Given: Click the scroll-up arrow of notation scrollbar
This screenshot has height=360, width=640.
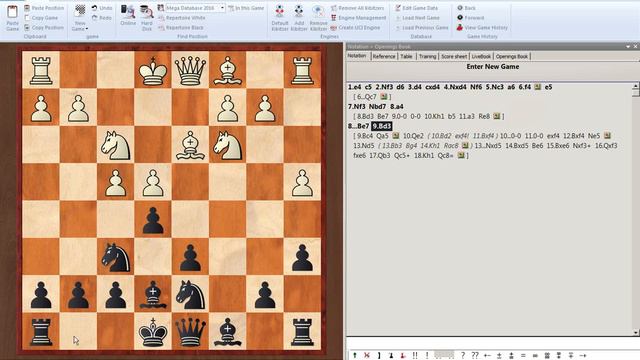Looking at the screenshot, I should click(x=636, y=86).
